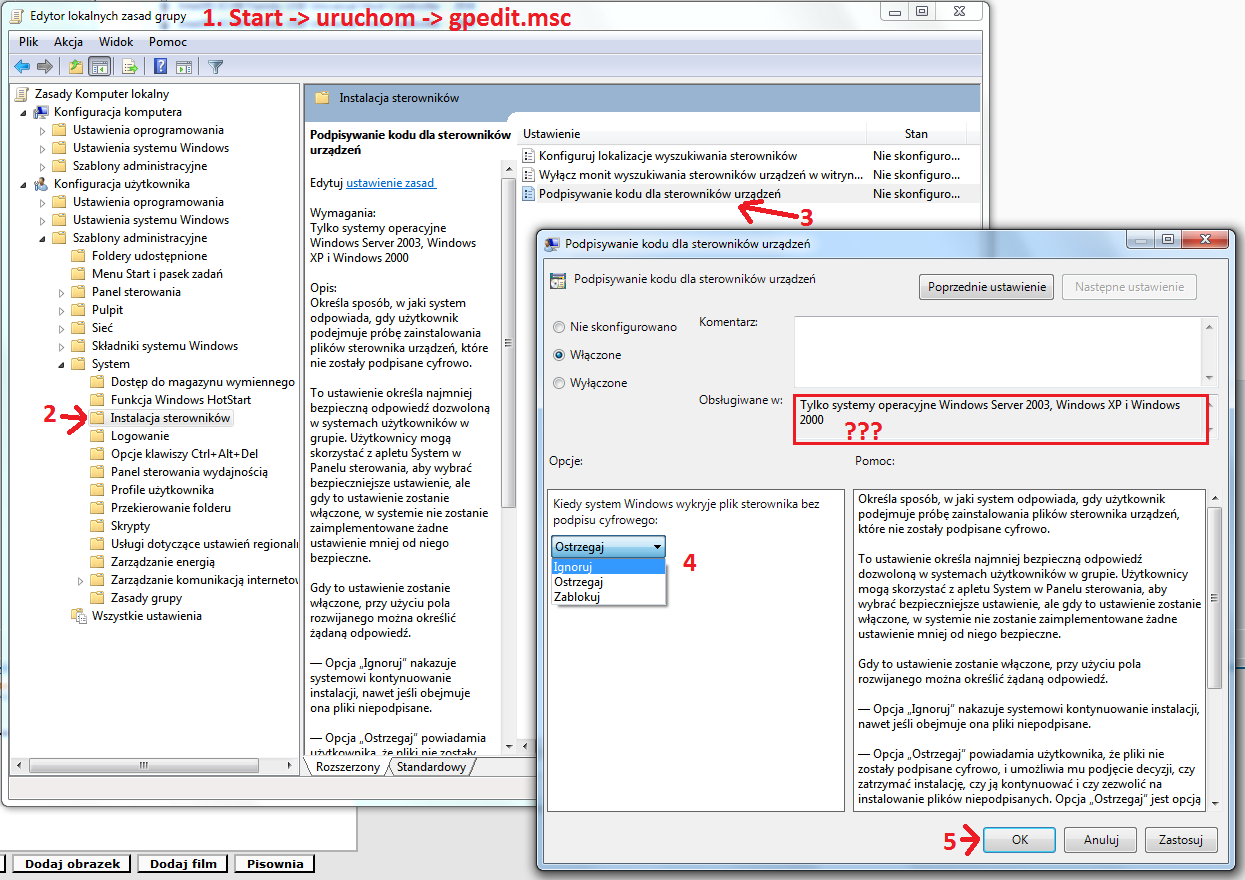Click the Skrypty folder icon
Screen dimensions: 1245x880
[97, 526]
